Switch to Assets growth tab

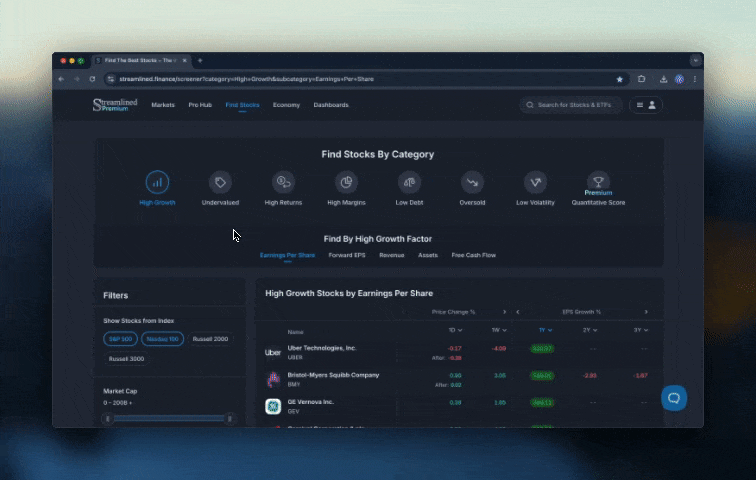coord(428,255)
